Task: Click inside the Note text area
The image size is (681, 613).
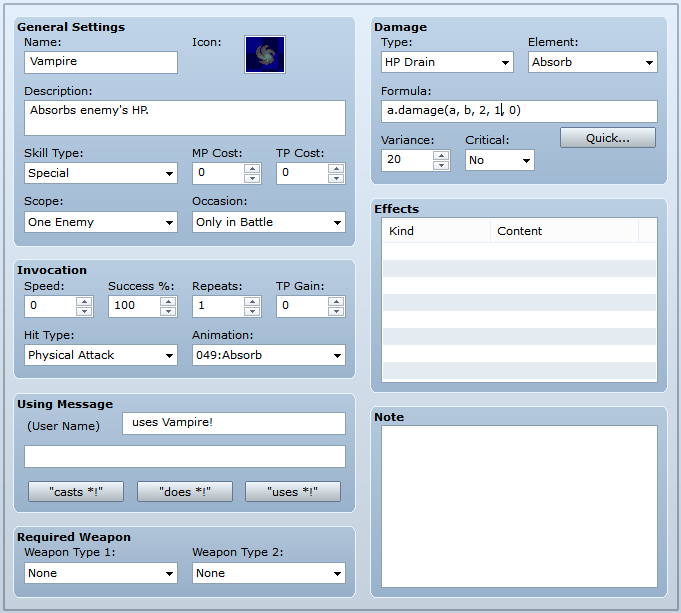Action: pos(519,506)
